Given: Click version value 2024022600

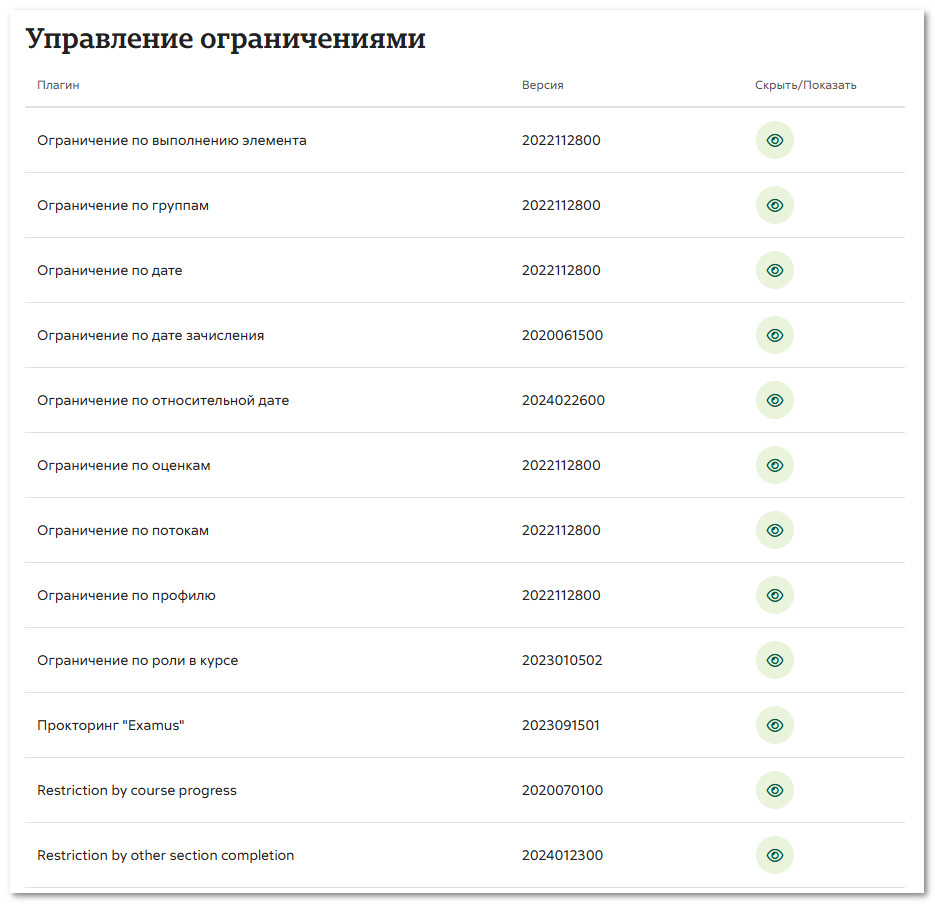Looking at the screenshot, I should (563, 400).
